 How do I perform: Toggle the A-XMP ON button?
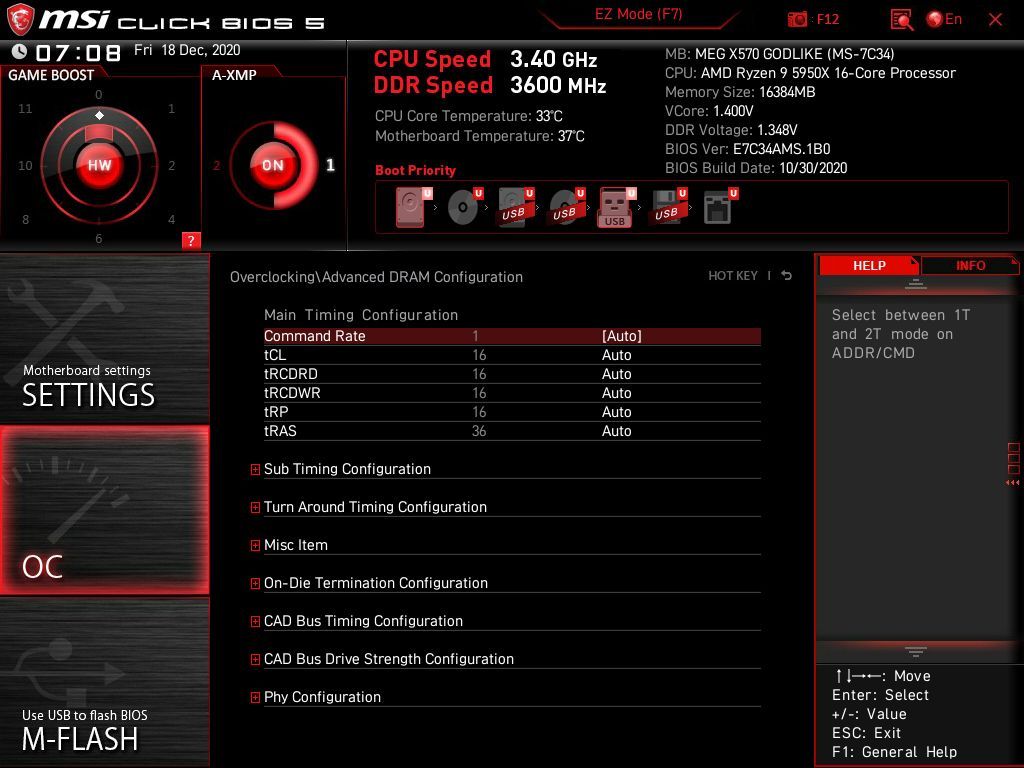[x=273, y=165]
